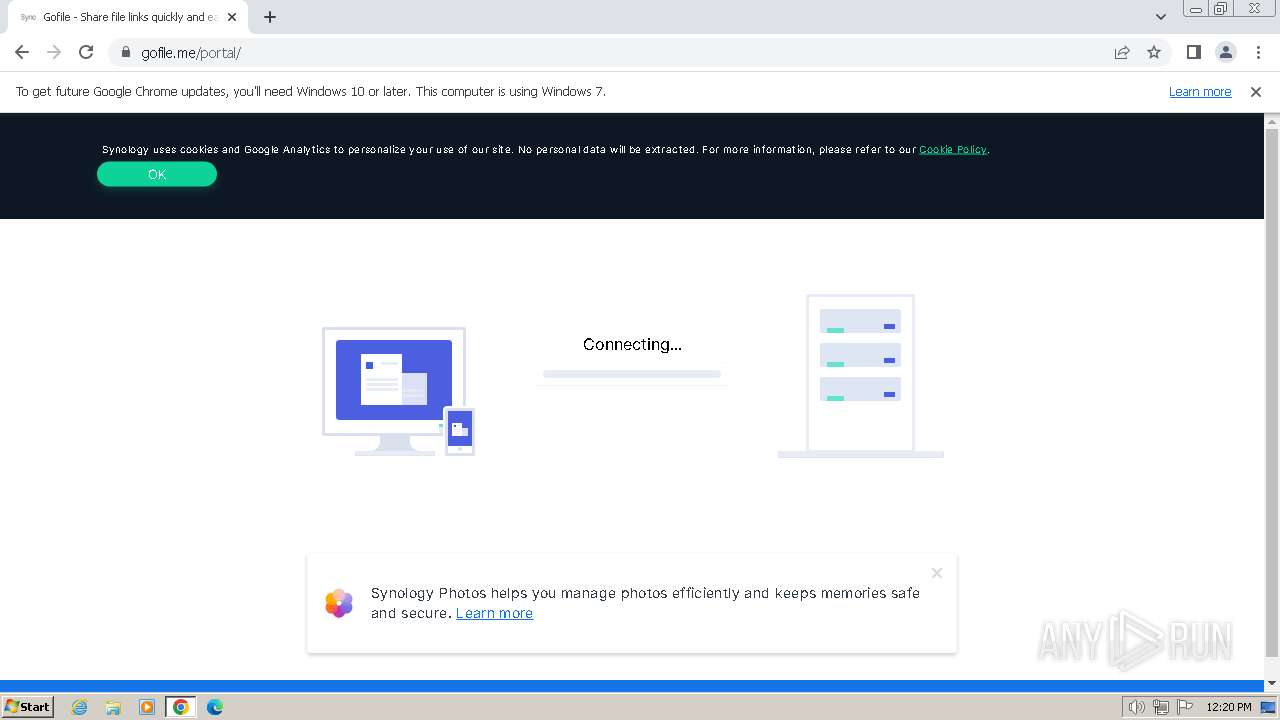
Task: Open File Explorer from taskbar
Action: 113,707
